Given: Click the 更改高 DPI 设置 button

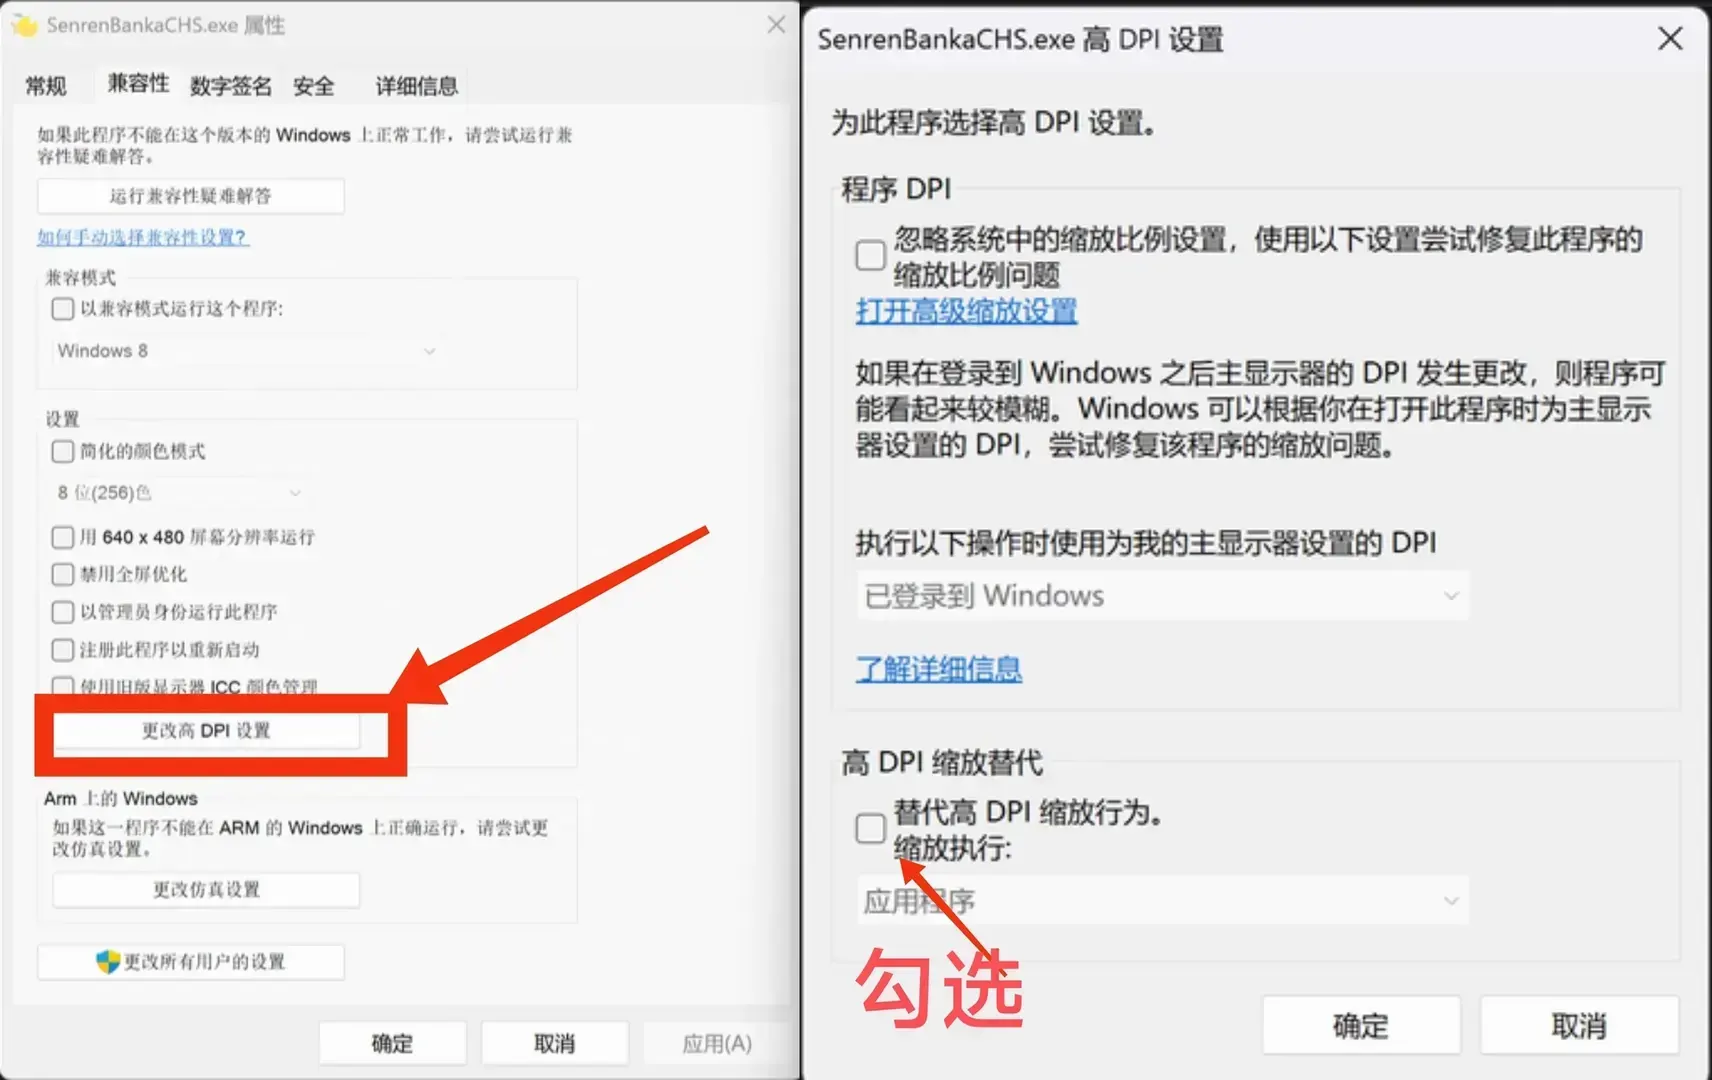Looking at the screenshot, I should 206,731.
